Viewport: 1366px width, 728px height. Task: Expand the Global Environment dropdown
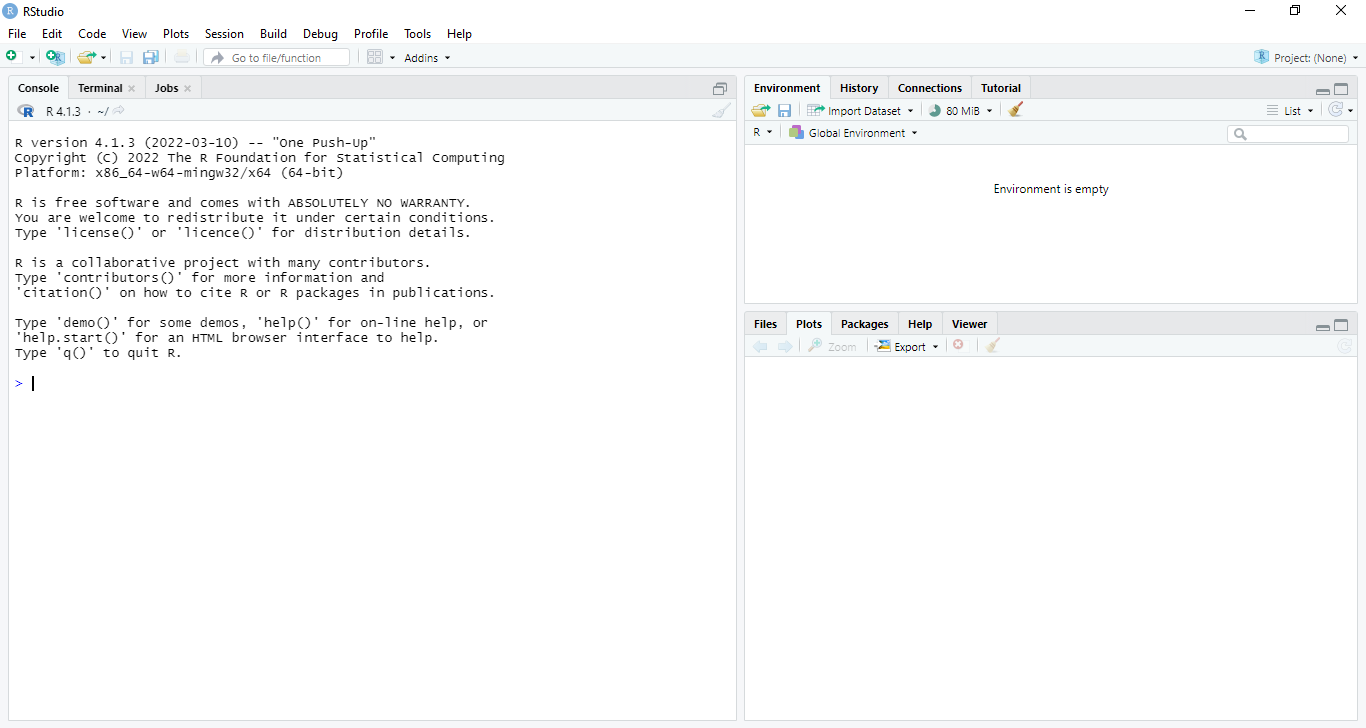[853, 133]
